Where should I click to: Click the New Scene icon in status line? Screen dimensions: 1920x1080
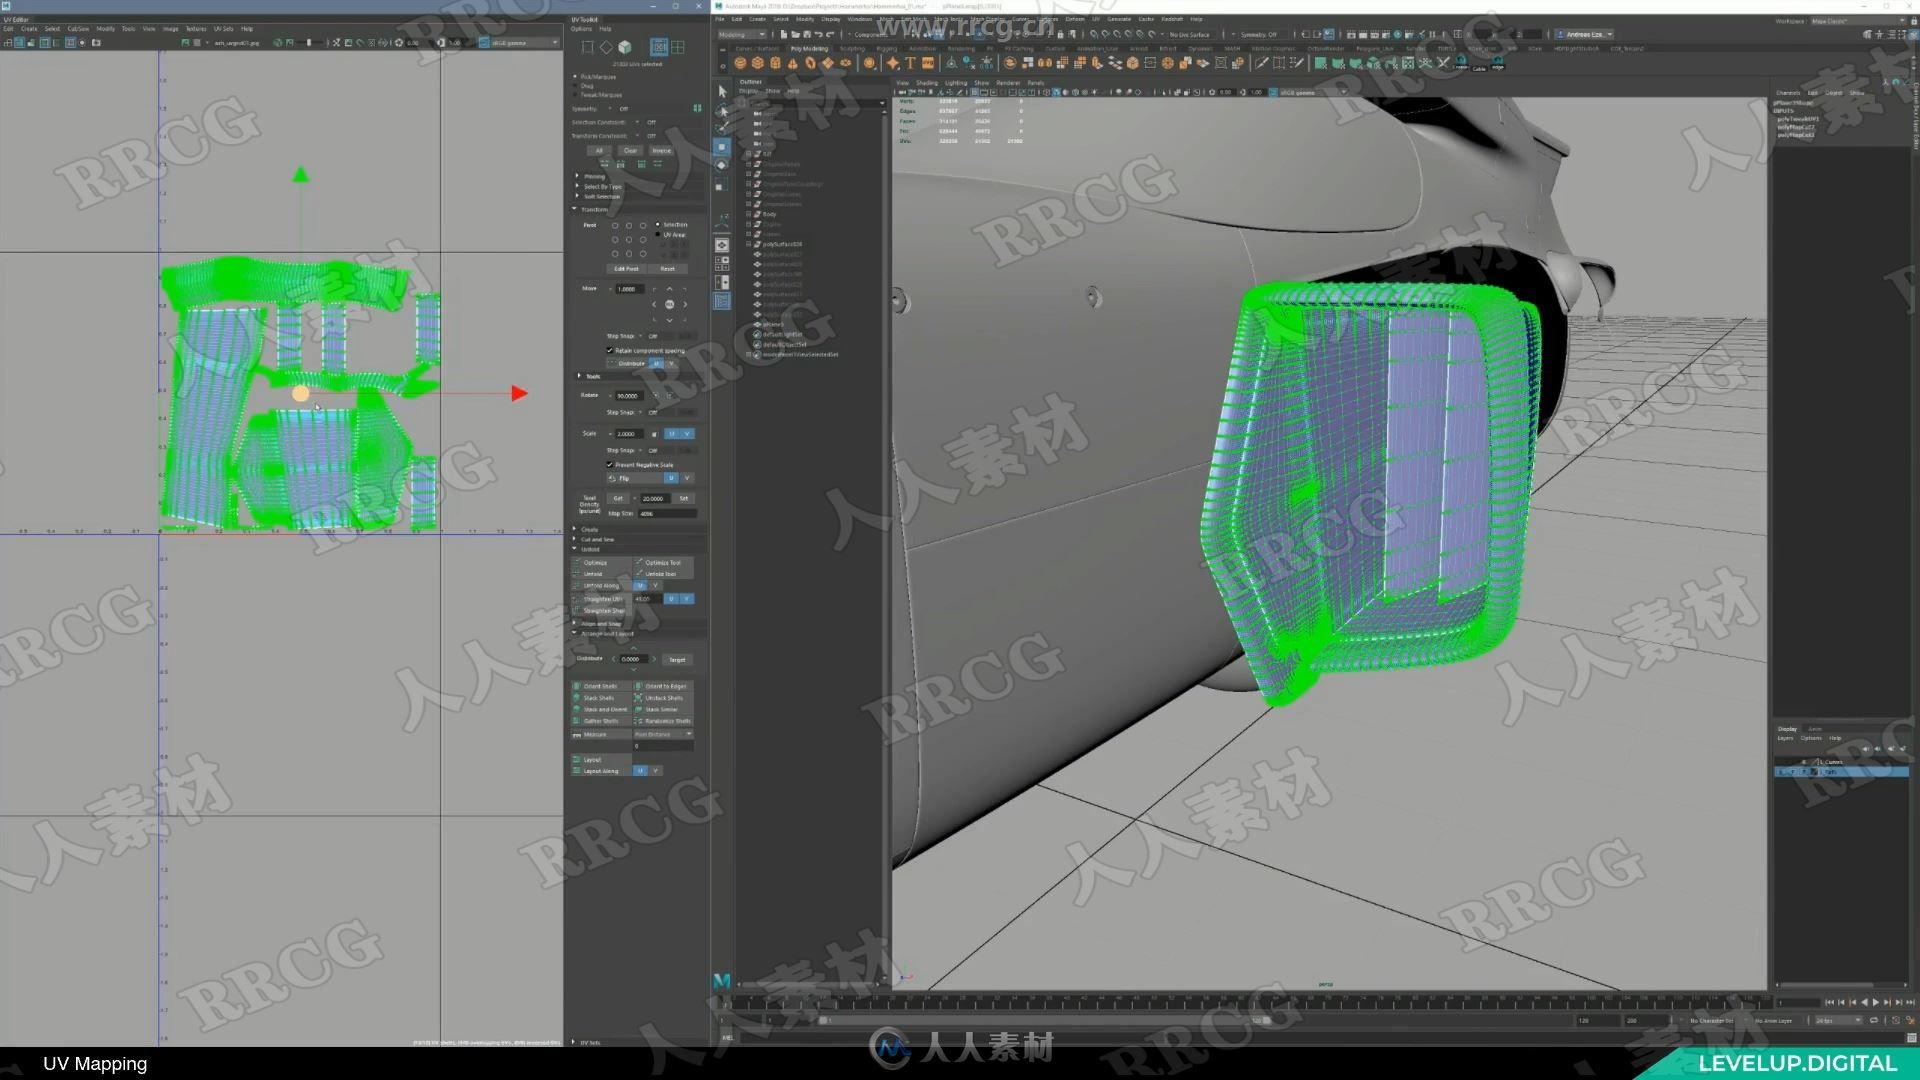point(783,34)
